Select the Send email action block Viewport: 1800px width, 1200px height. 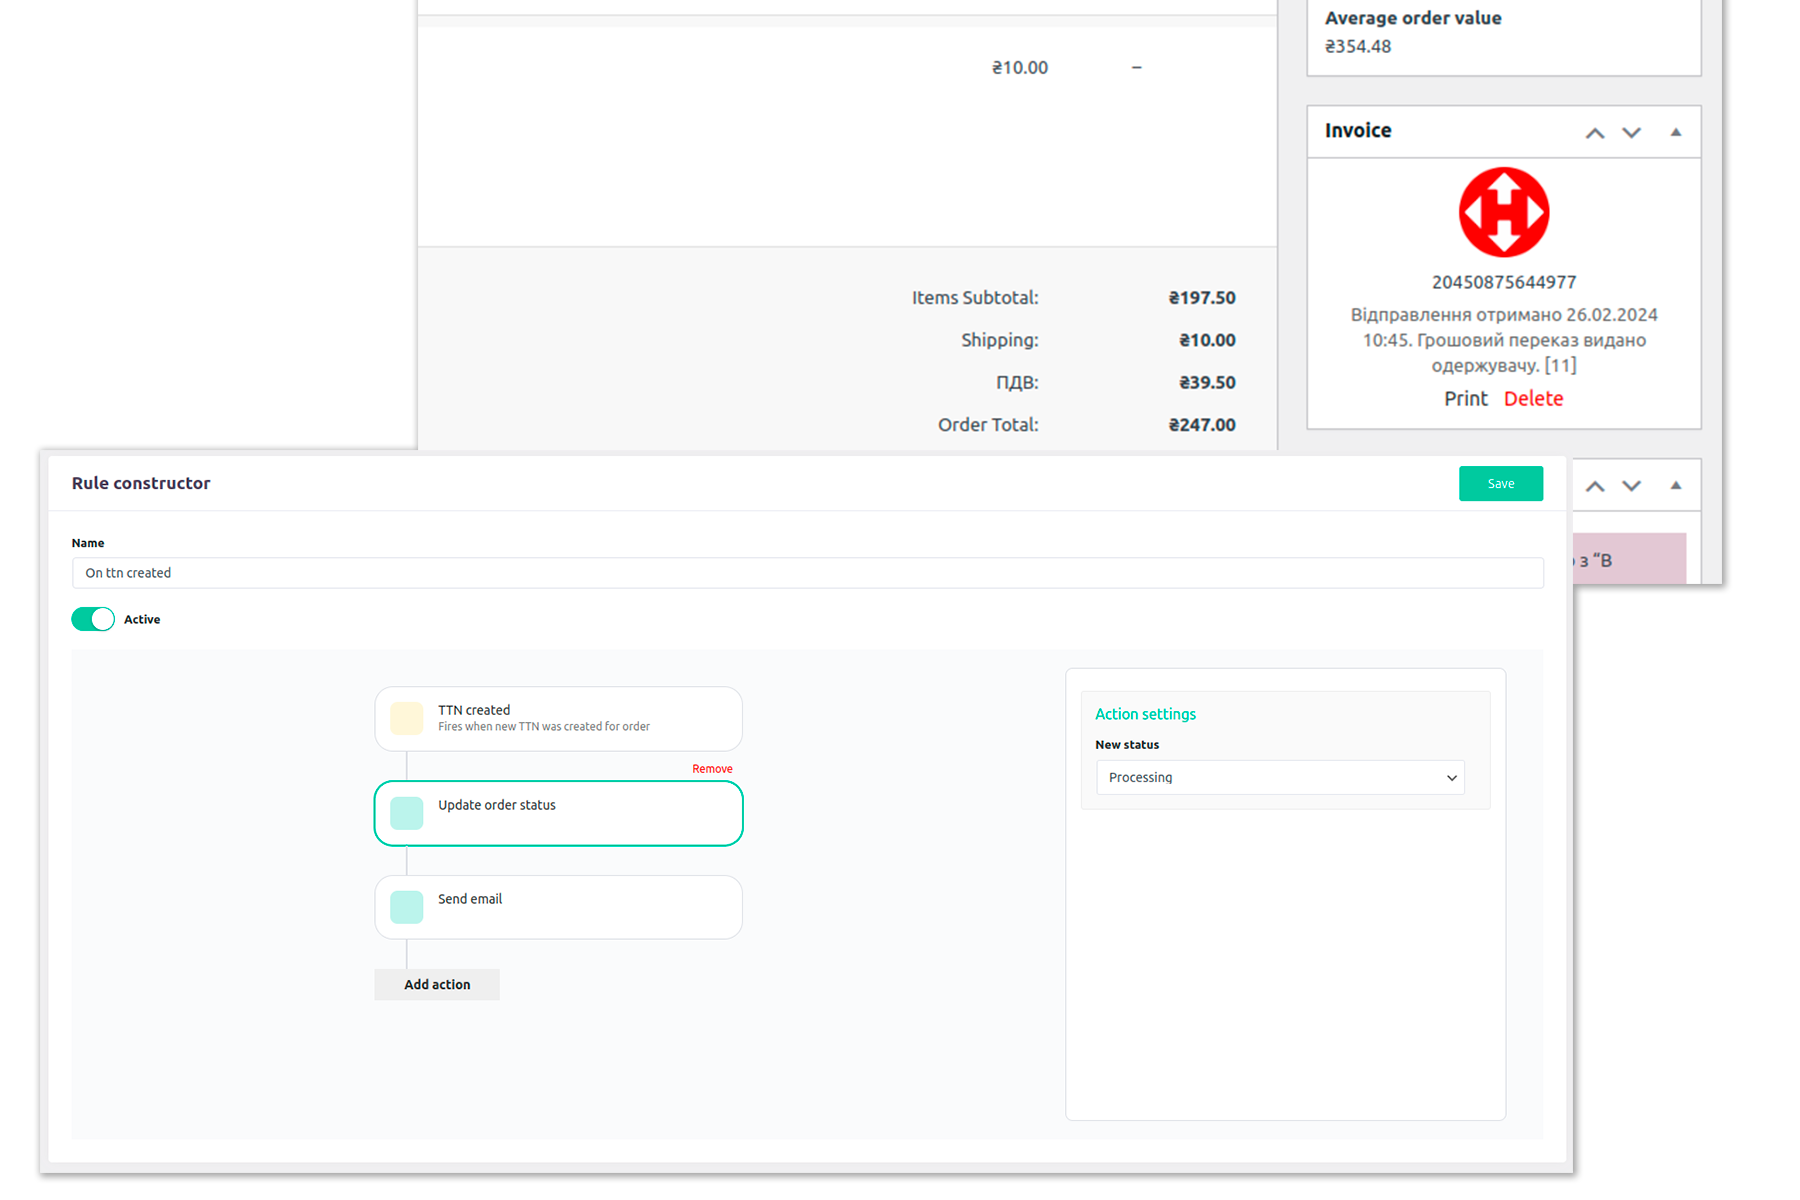(x=580, y=907)
